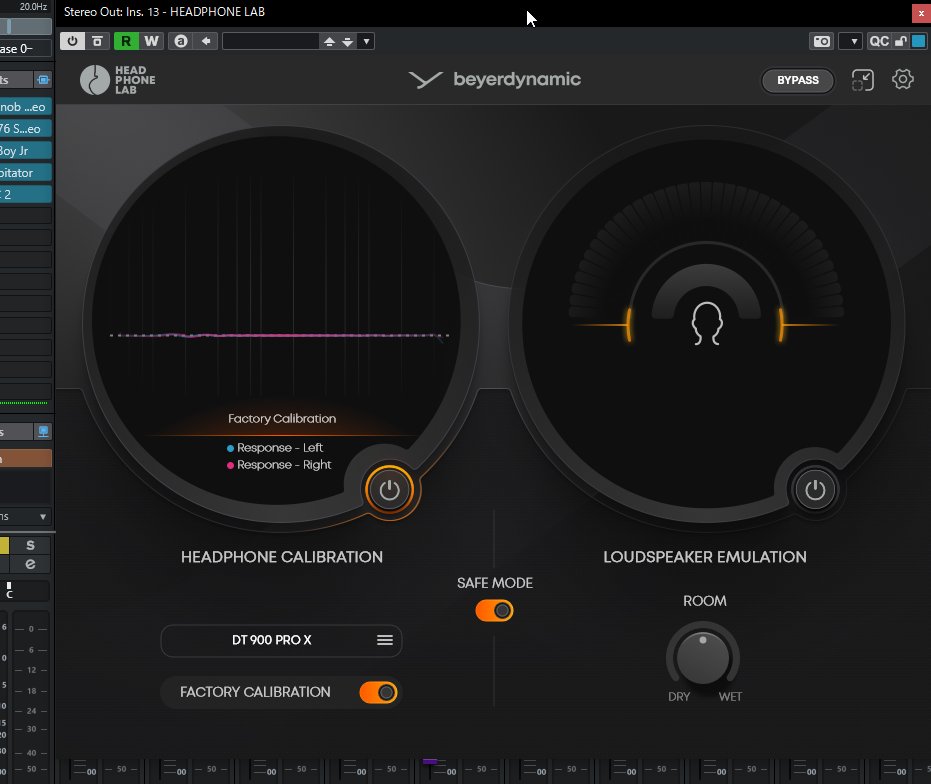
Task: Click the A/B comparison 'a' icon
Action: click(x=181, y=41)
